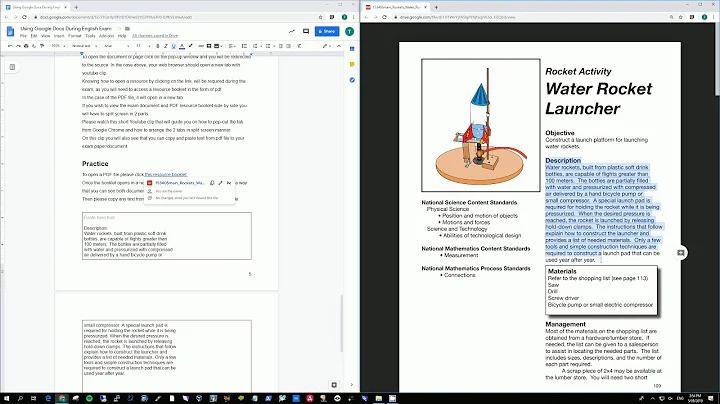Click Edit link pencil in link popup
Viewport: 720px width, 404px height.
pos(220,183)
